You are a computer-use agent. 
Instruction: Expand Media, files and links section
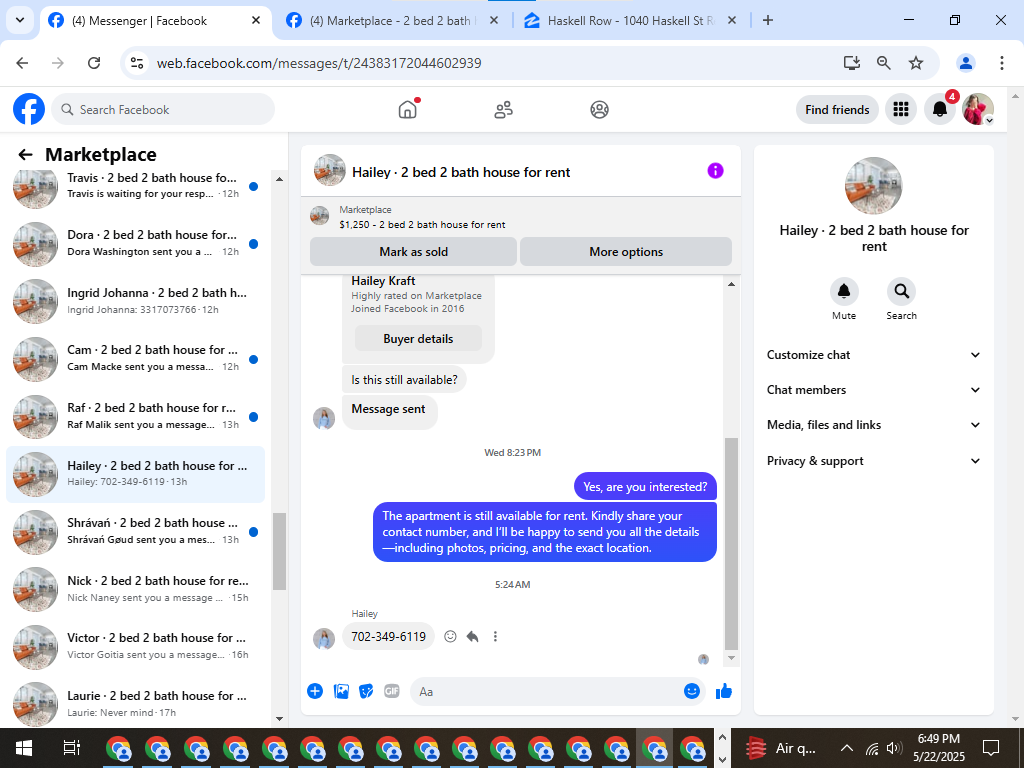pyautogui.click(x=873, y=425)
